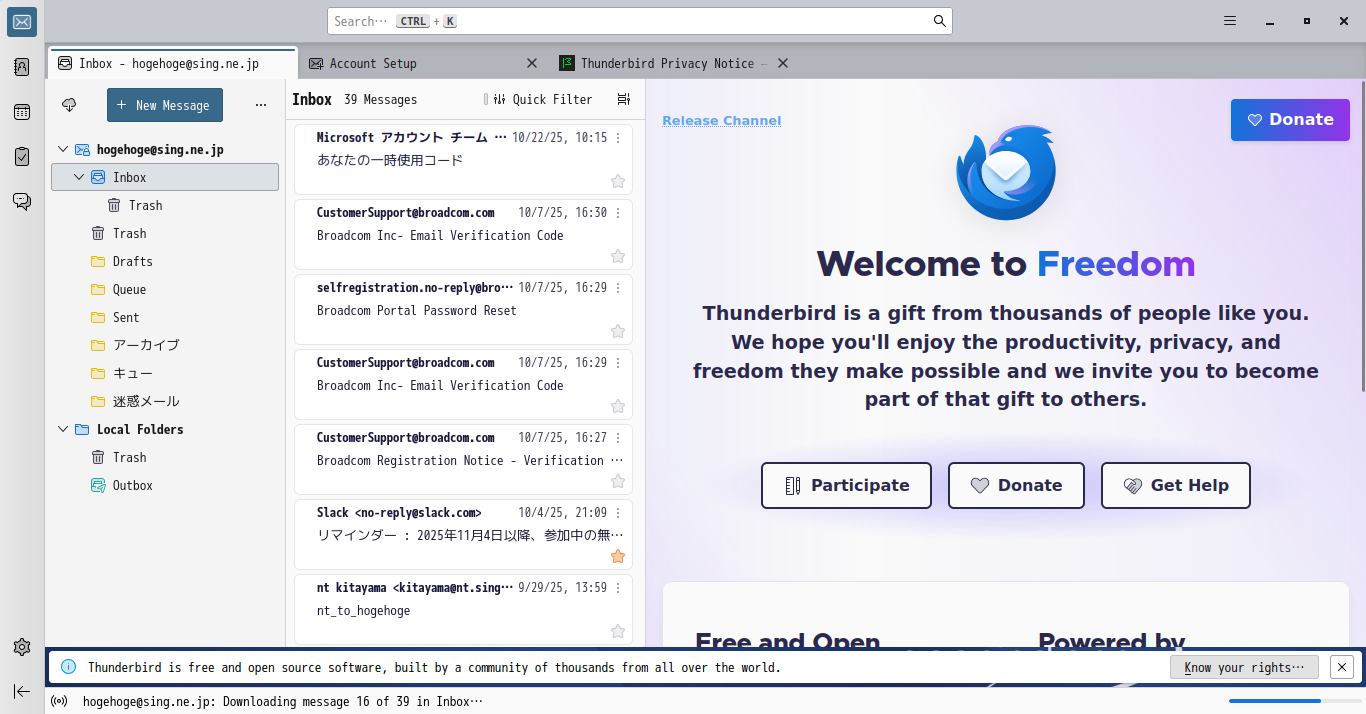Open menu for Broadcom Portal Password Reset row

(618, 288)
